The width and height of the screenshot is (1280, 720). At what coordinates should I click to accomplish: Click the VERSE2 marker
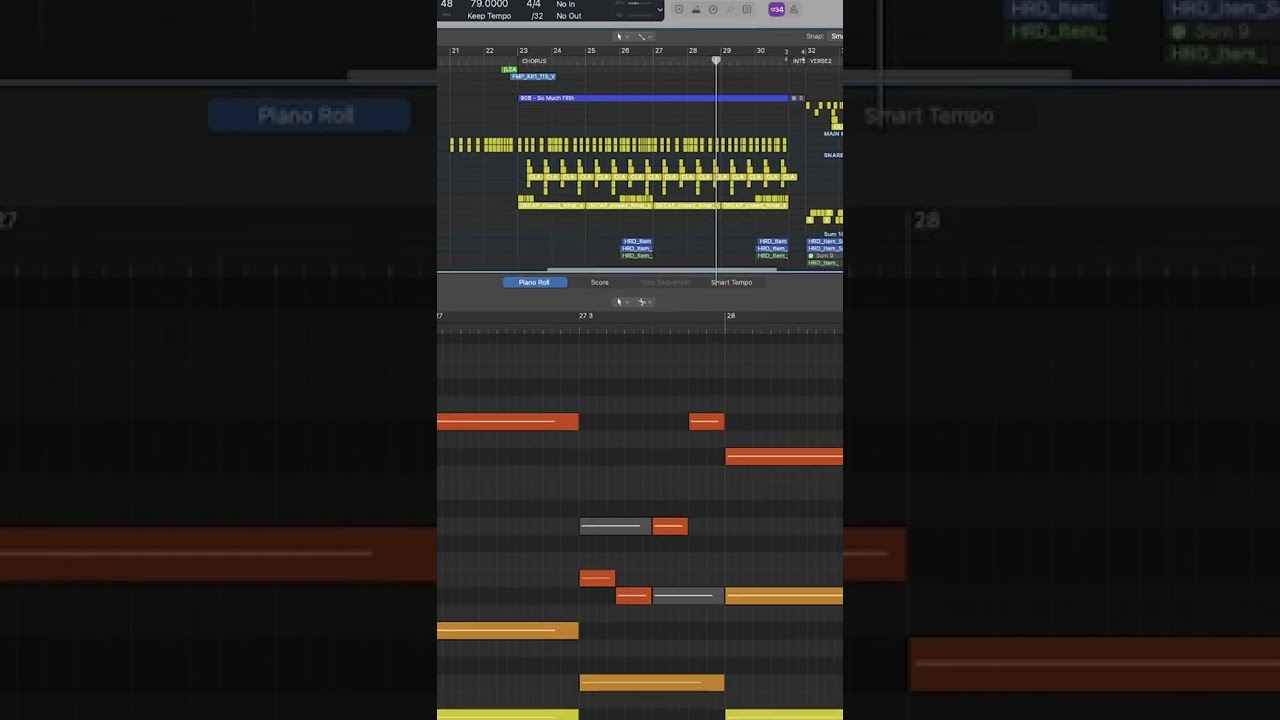(820, 61)
